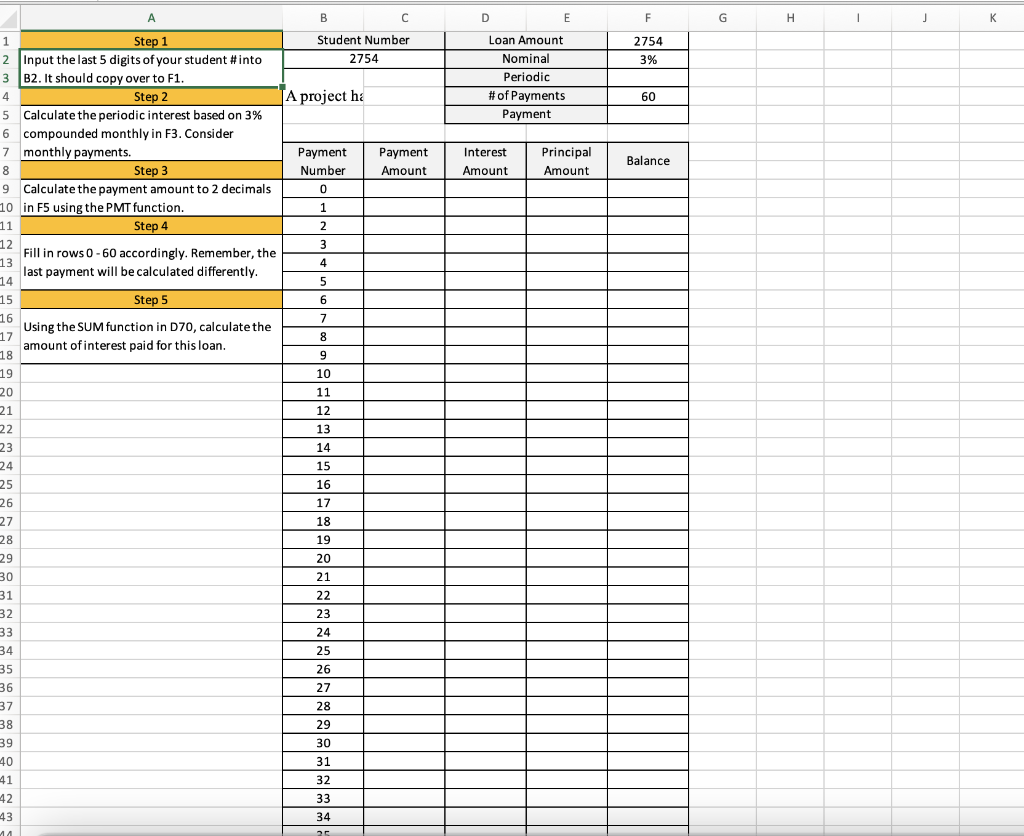Click Principal Amount cell for payment 1
Image resolution: width=1024 pixels, height=836 pixels.
tap(566, 207)
